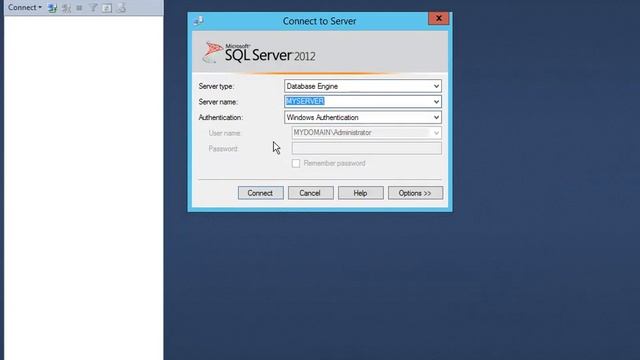The image size is (640, 360).
Task: Expand the Authentication dropdown
Action: 436,117
